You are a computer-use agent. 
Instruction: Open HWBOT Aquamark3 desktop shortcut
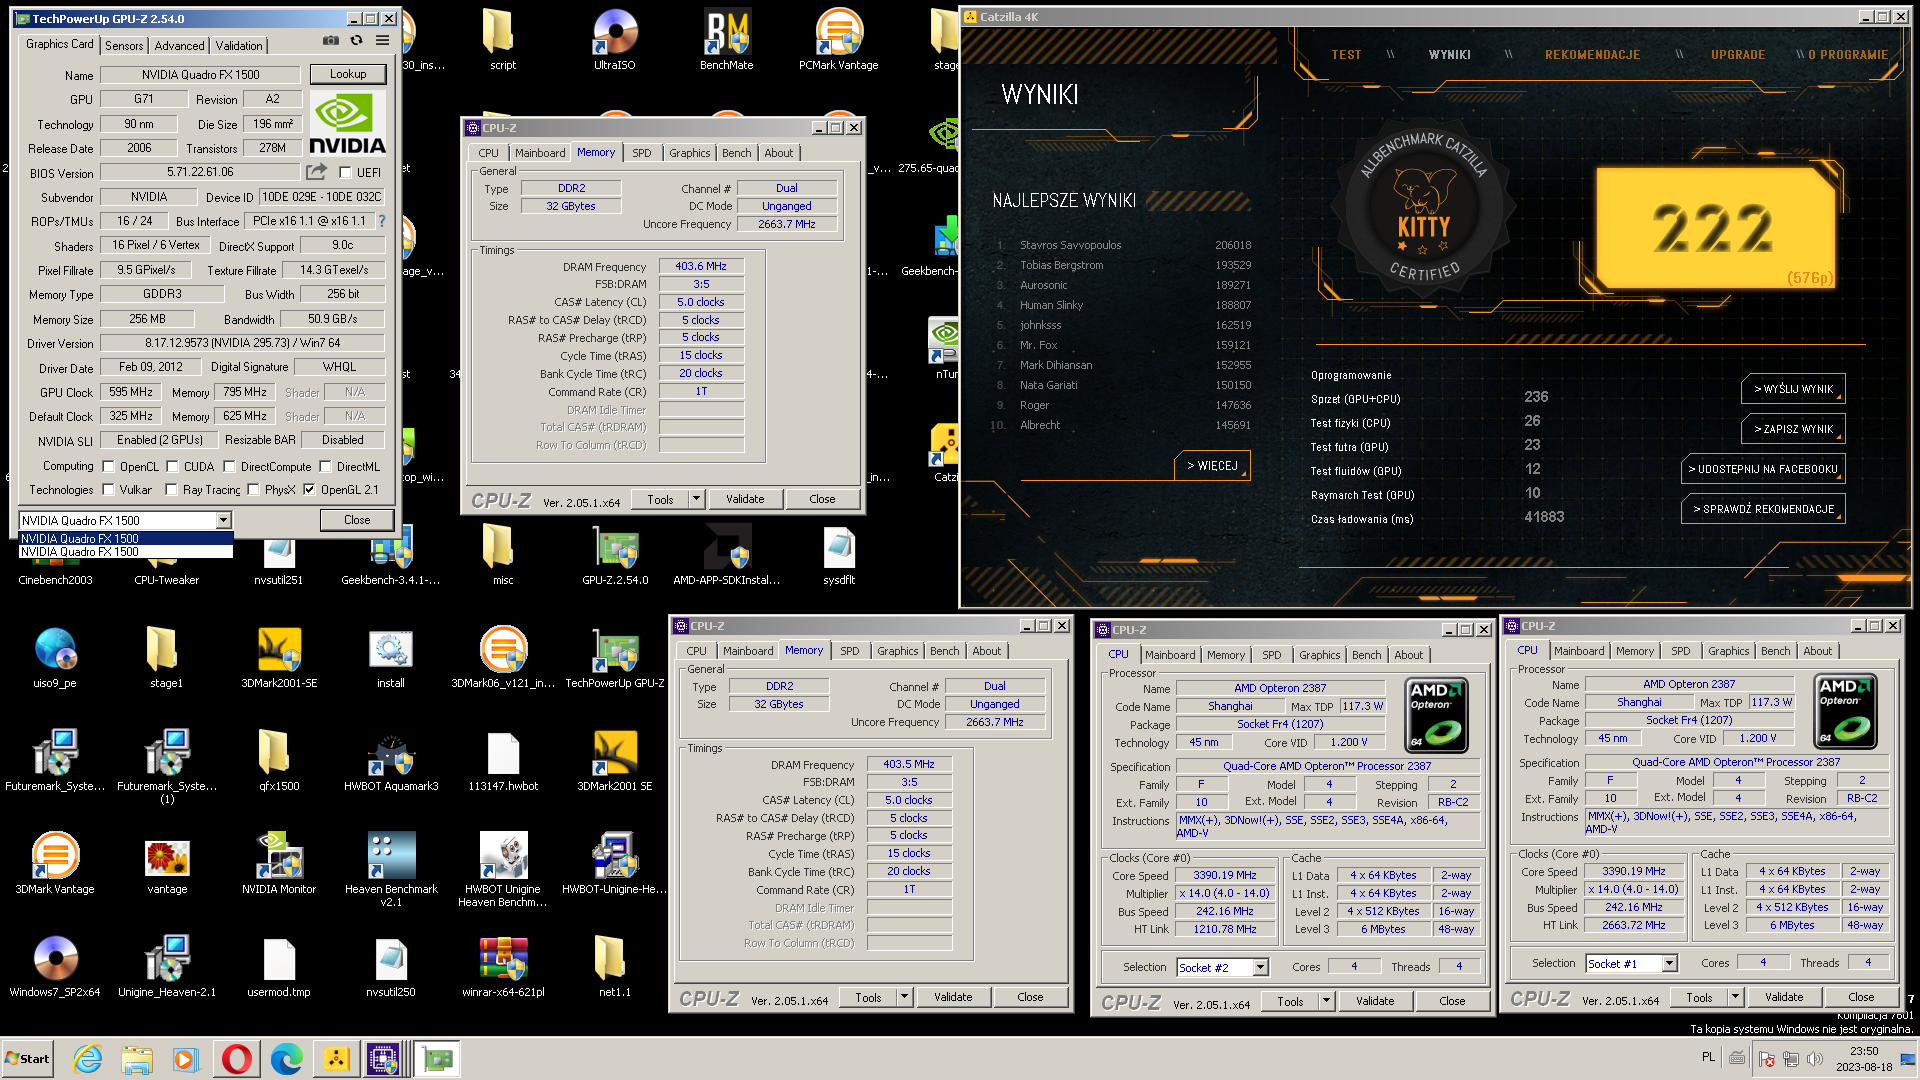pyautogui.click(x=391, y=761)
